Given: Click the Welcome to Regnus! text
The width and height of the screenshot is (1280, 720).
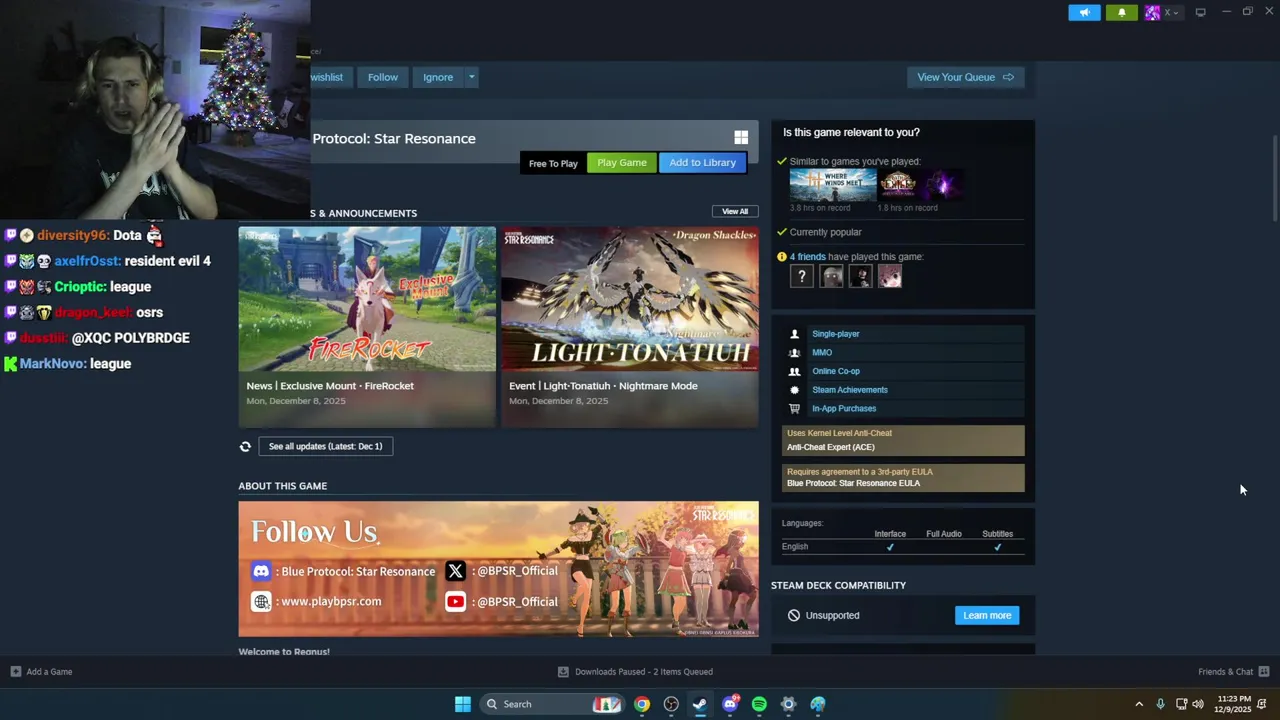Looking at the screenshot, I should click(284, 652).
